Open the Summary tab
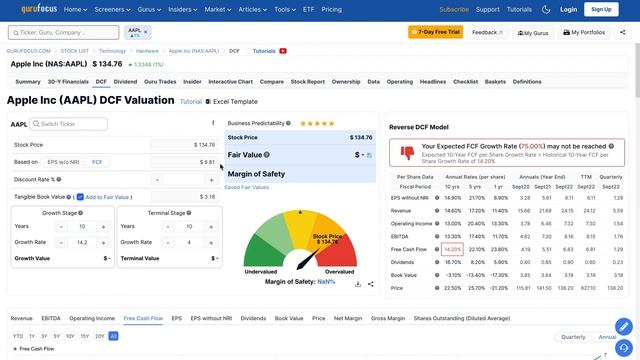The image size is (640, 360). click(x=28, y=82)
